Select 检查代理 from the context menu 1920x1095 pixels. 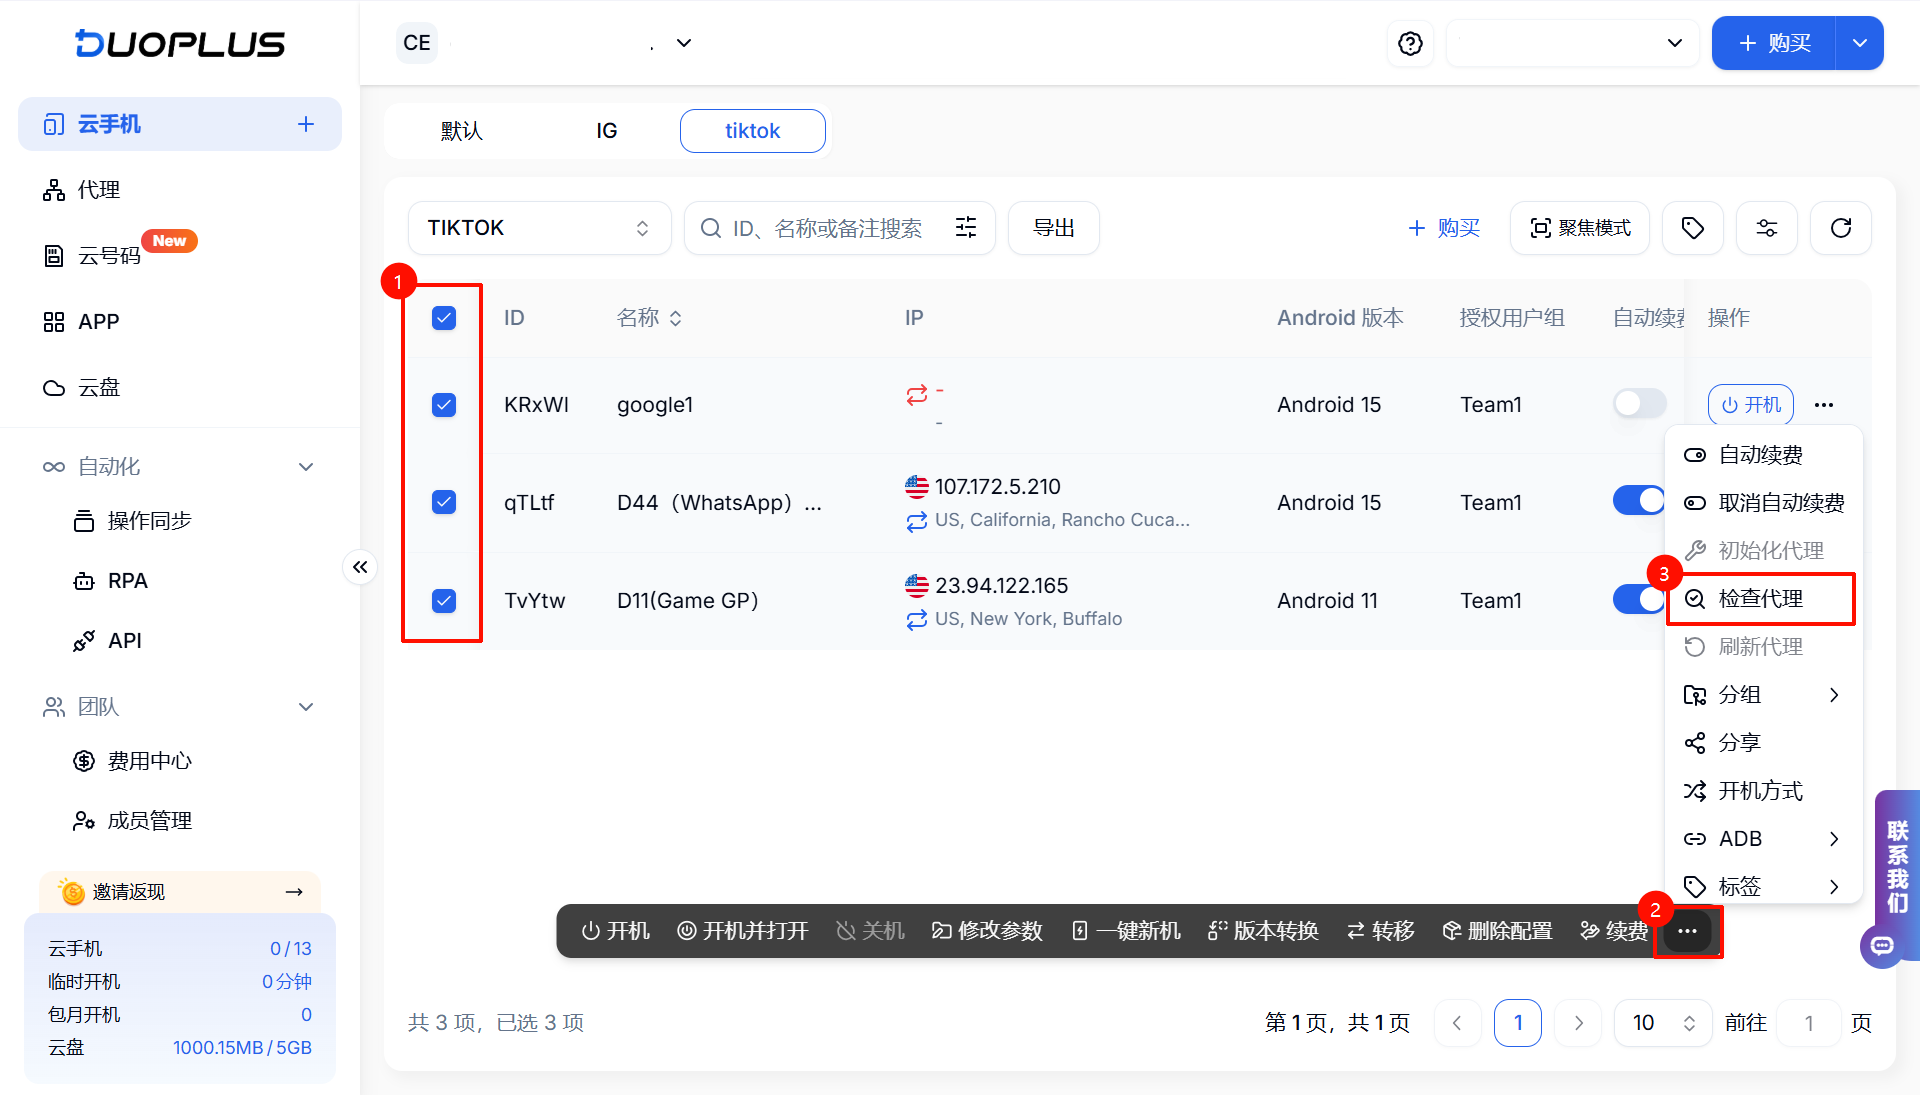[1760, 599]
